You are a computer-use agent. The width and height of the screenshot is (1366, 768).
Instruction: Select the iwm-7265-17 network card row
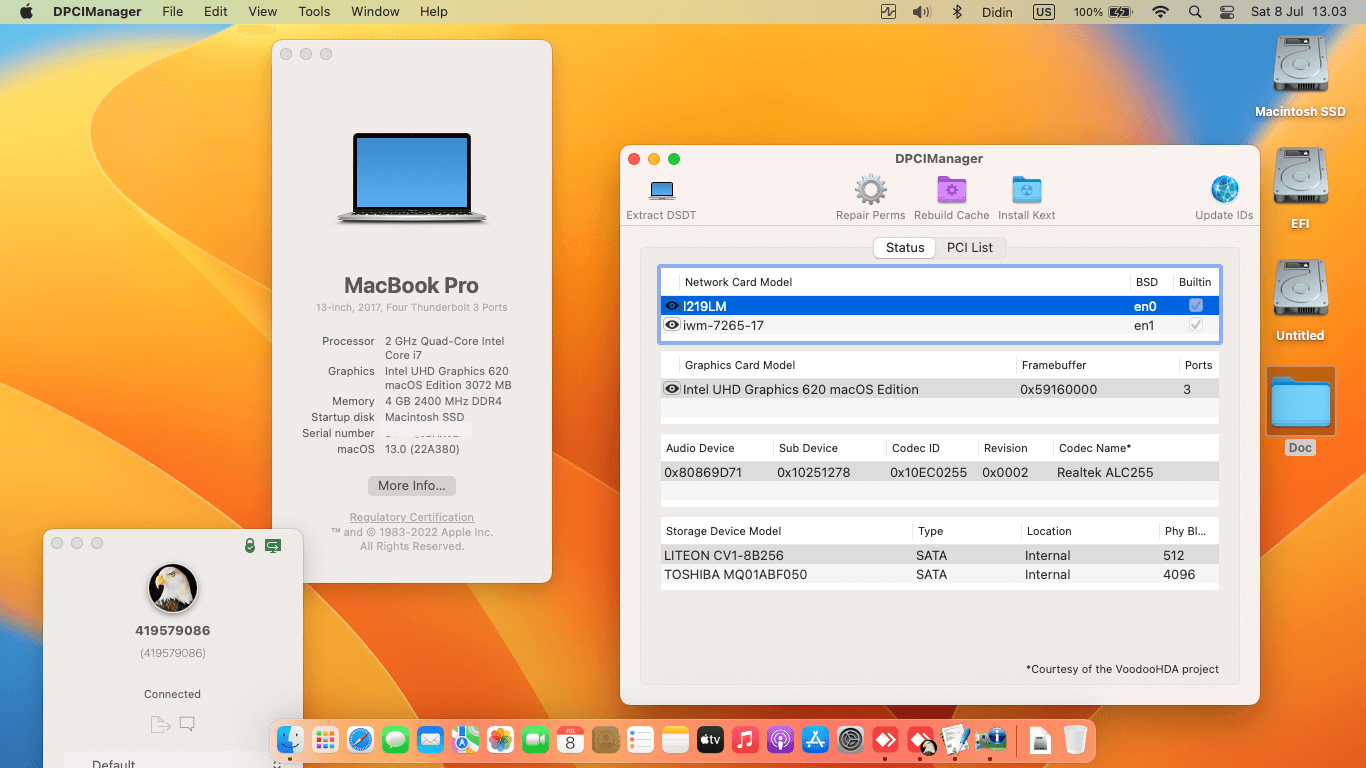point(940,325)
